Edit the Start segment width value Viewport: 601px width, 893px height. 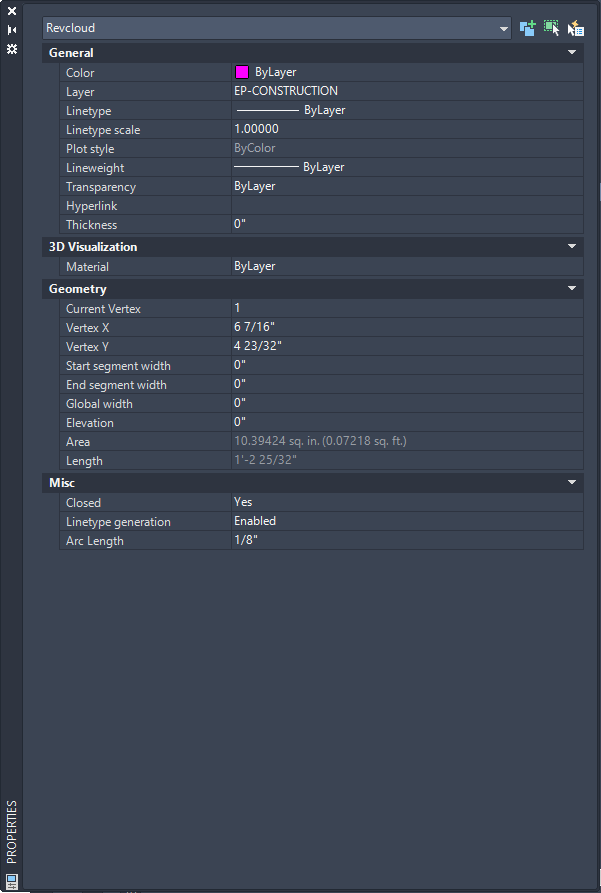pos(407,365)
